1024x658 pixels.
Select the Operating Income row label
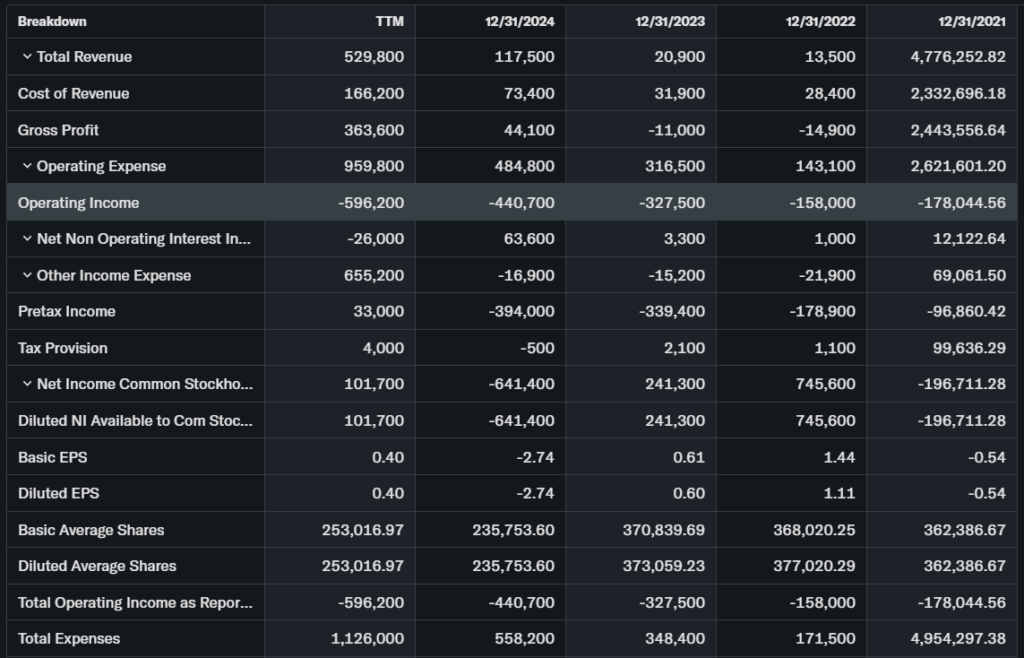[78, 203]
